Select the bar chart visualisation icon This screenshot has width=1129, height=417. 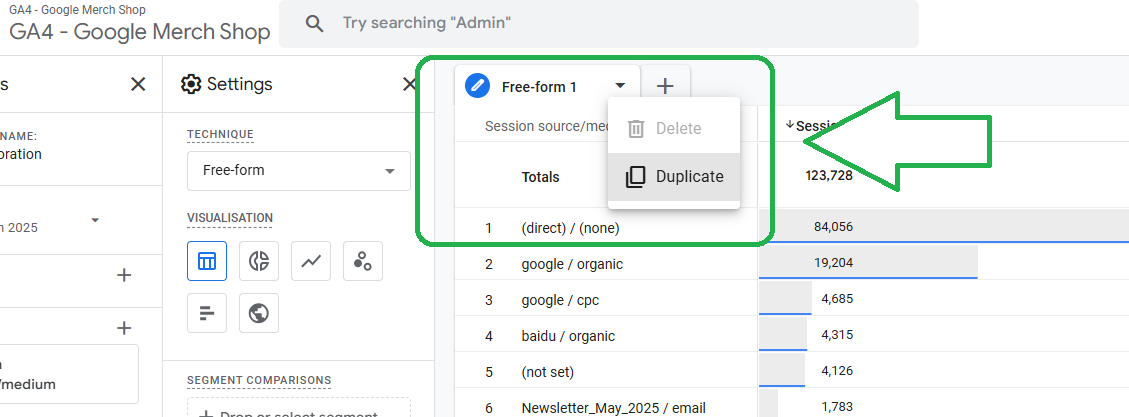click(207, 313)
